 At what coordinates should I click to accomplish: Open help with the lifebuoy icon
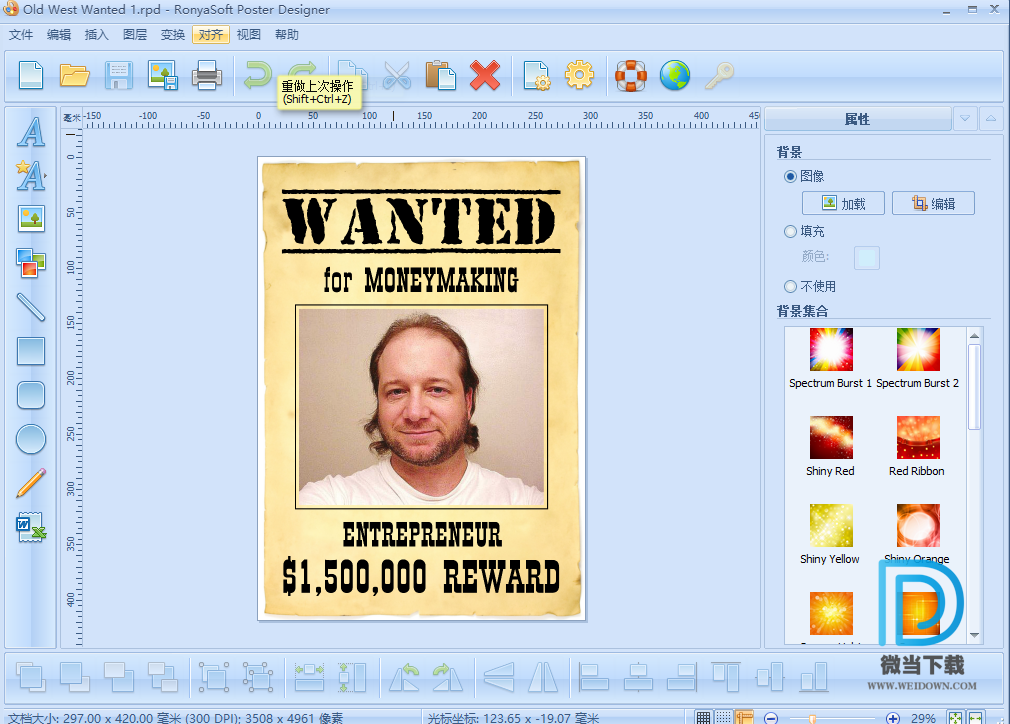(x=631, y=75)
